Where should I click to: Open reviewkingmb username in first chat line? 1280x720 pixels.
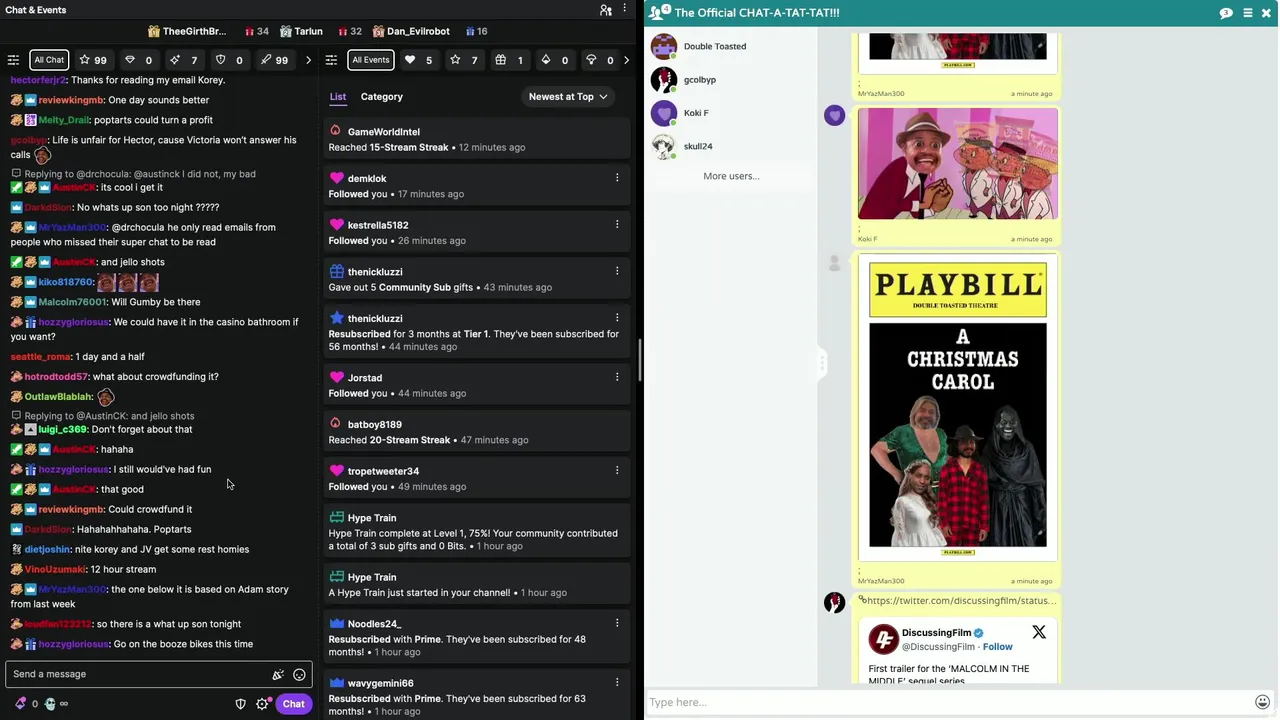[71, 100]
